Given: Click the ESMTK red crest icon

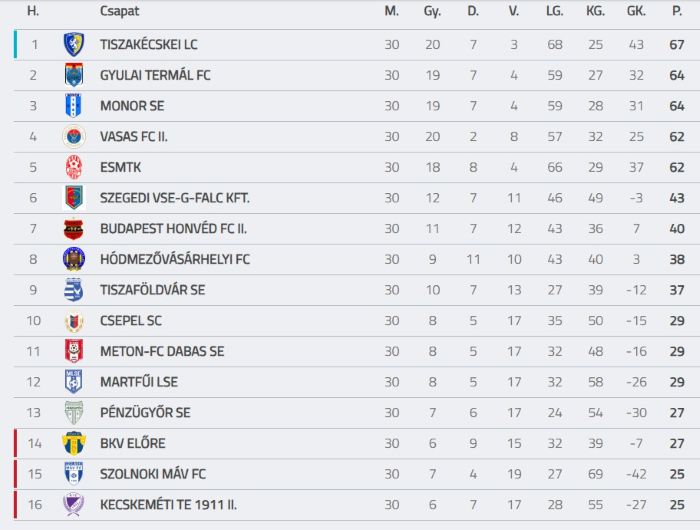Looking at the screenshot, I should [74, 167].
